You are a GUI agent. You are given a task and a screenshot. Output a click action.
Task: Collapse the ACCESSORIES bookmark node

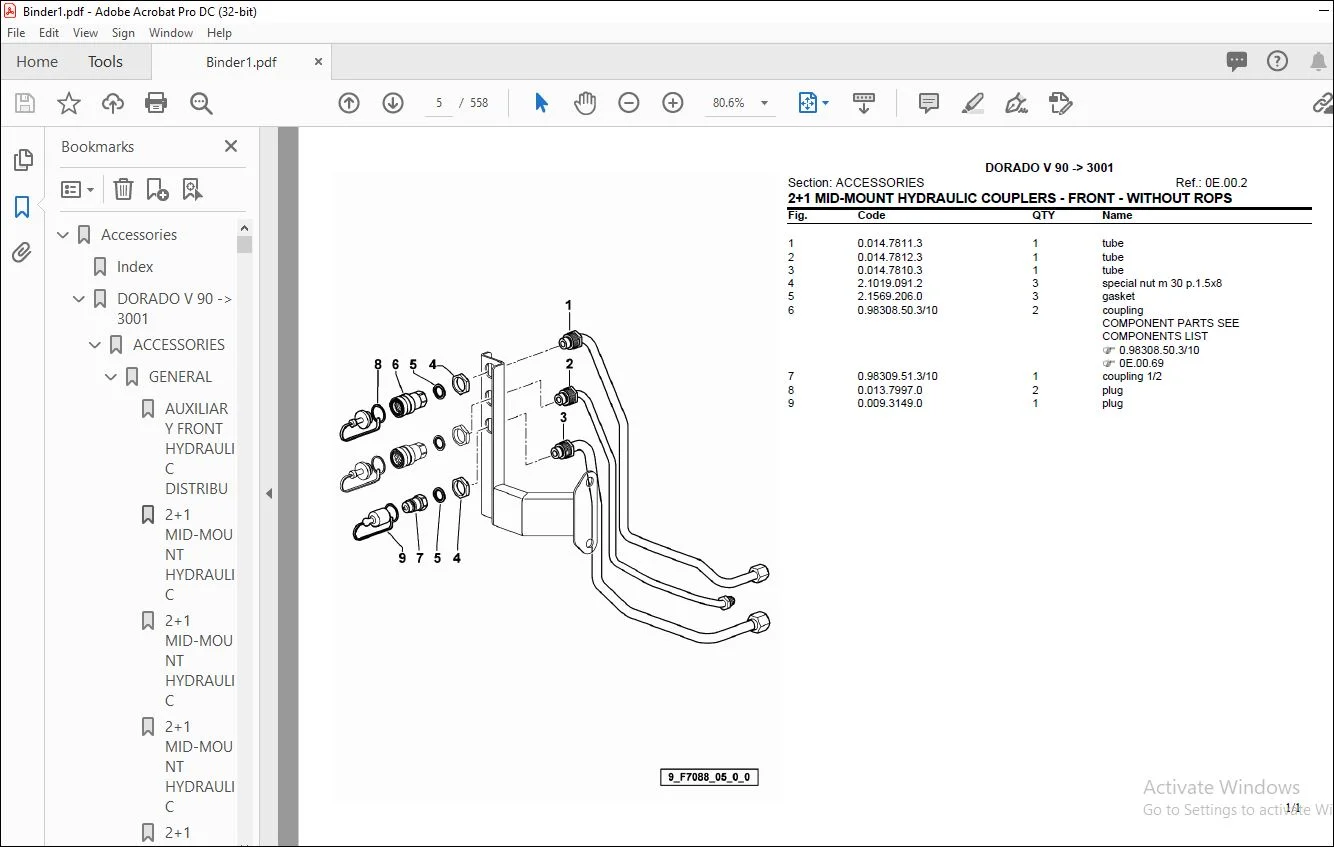tap(96, 345)
